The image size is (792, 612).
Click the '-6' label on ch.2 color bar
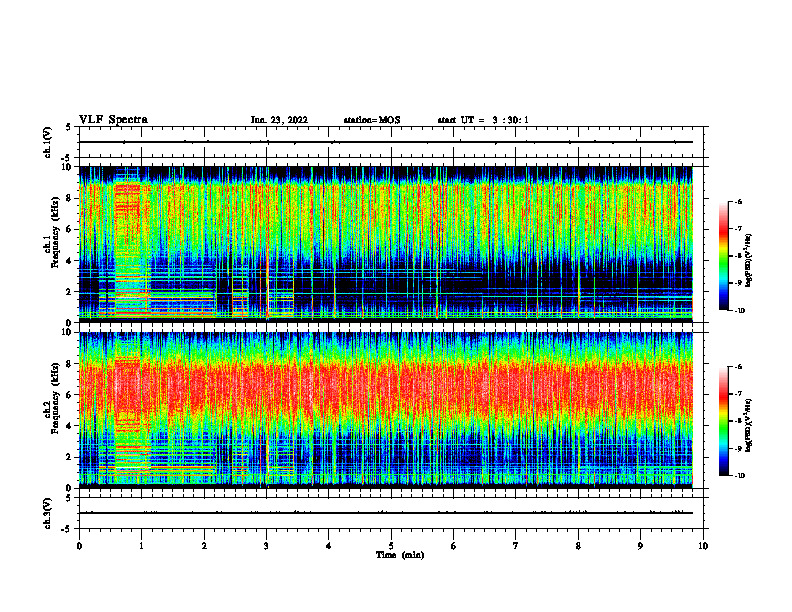[739, 367]
